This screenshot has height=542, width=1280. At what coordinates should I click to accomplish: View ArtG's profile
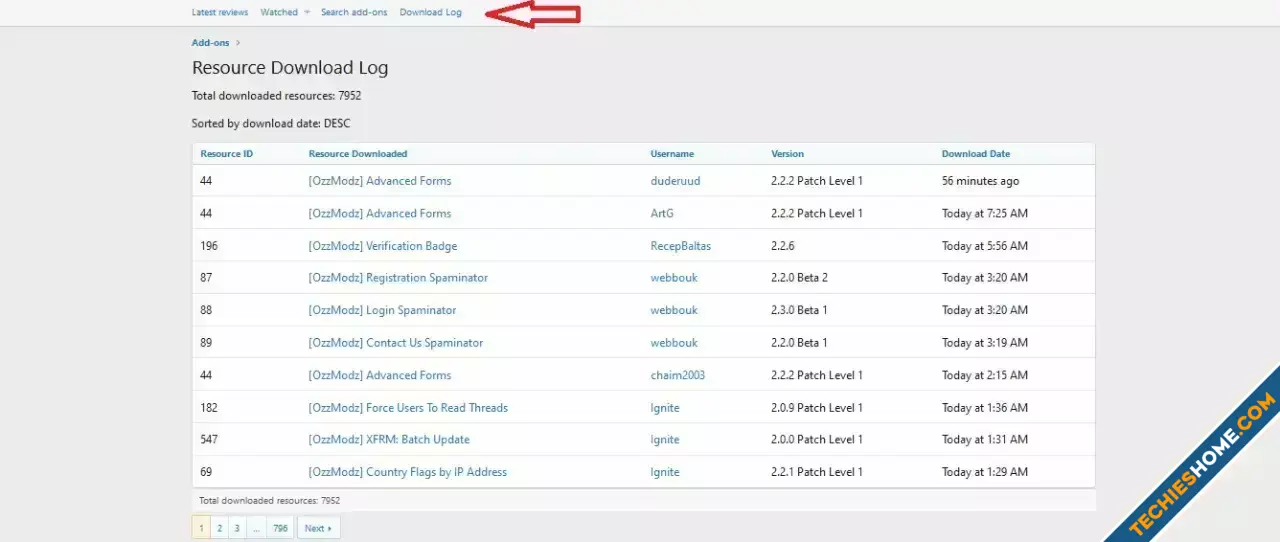(663, 213)
